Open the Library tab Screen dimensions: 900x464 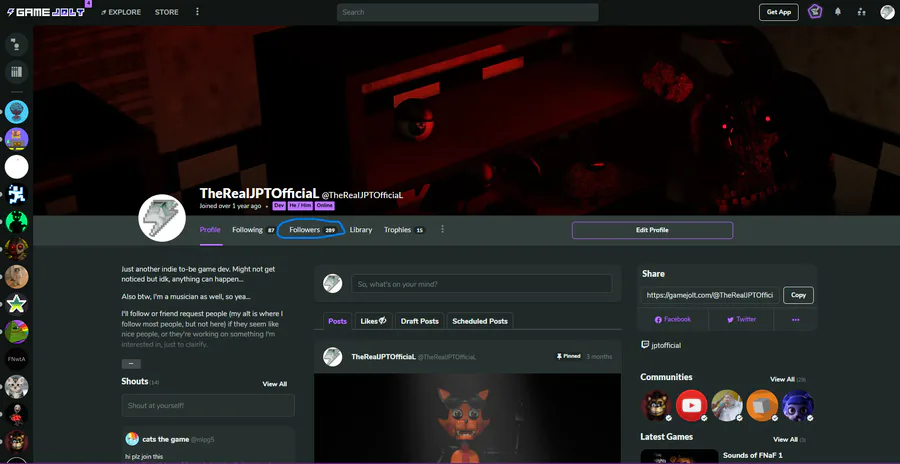(361, 230)
